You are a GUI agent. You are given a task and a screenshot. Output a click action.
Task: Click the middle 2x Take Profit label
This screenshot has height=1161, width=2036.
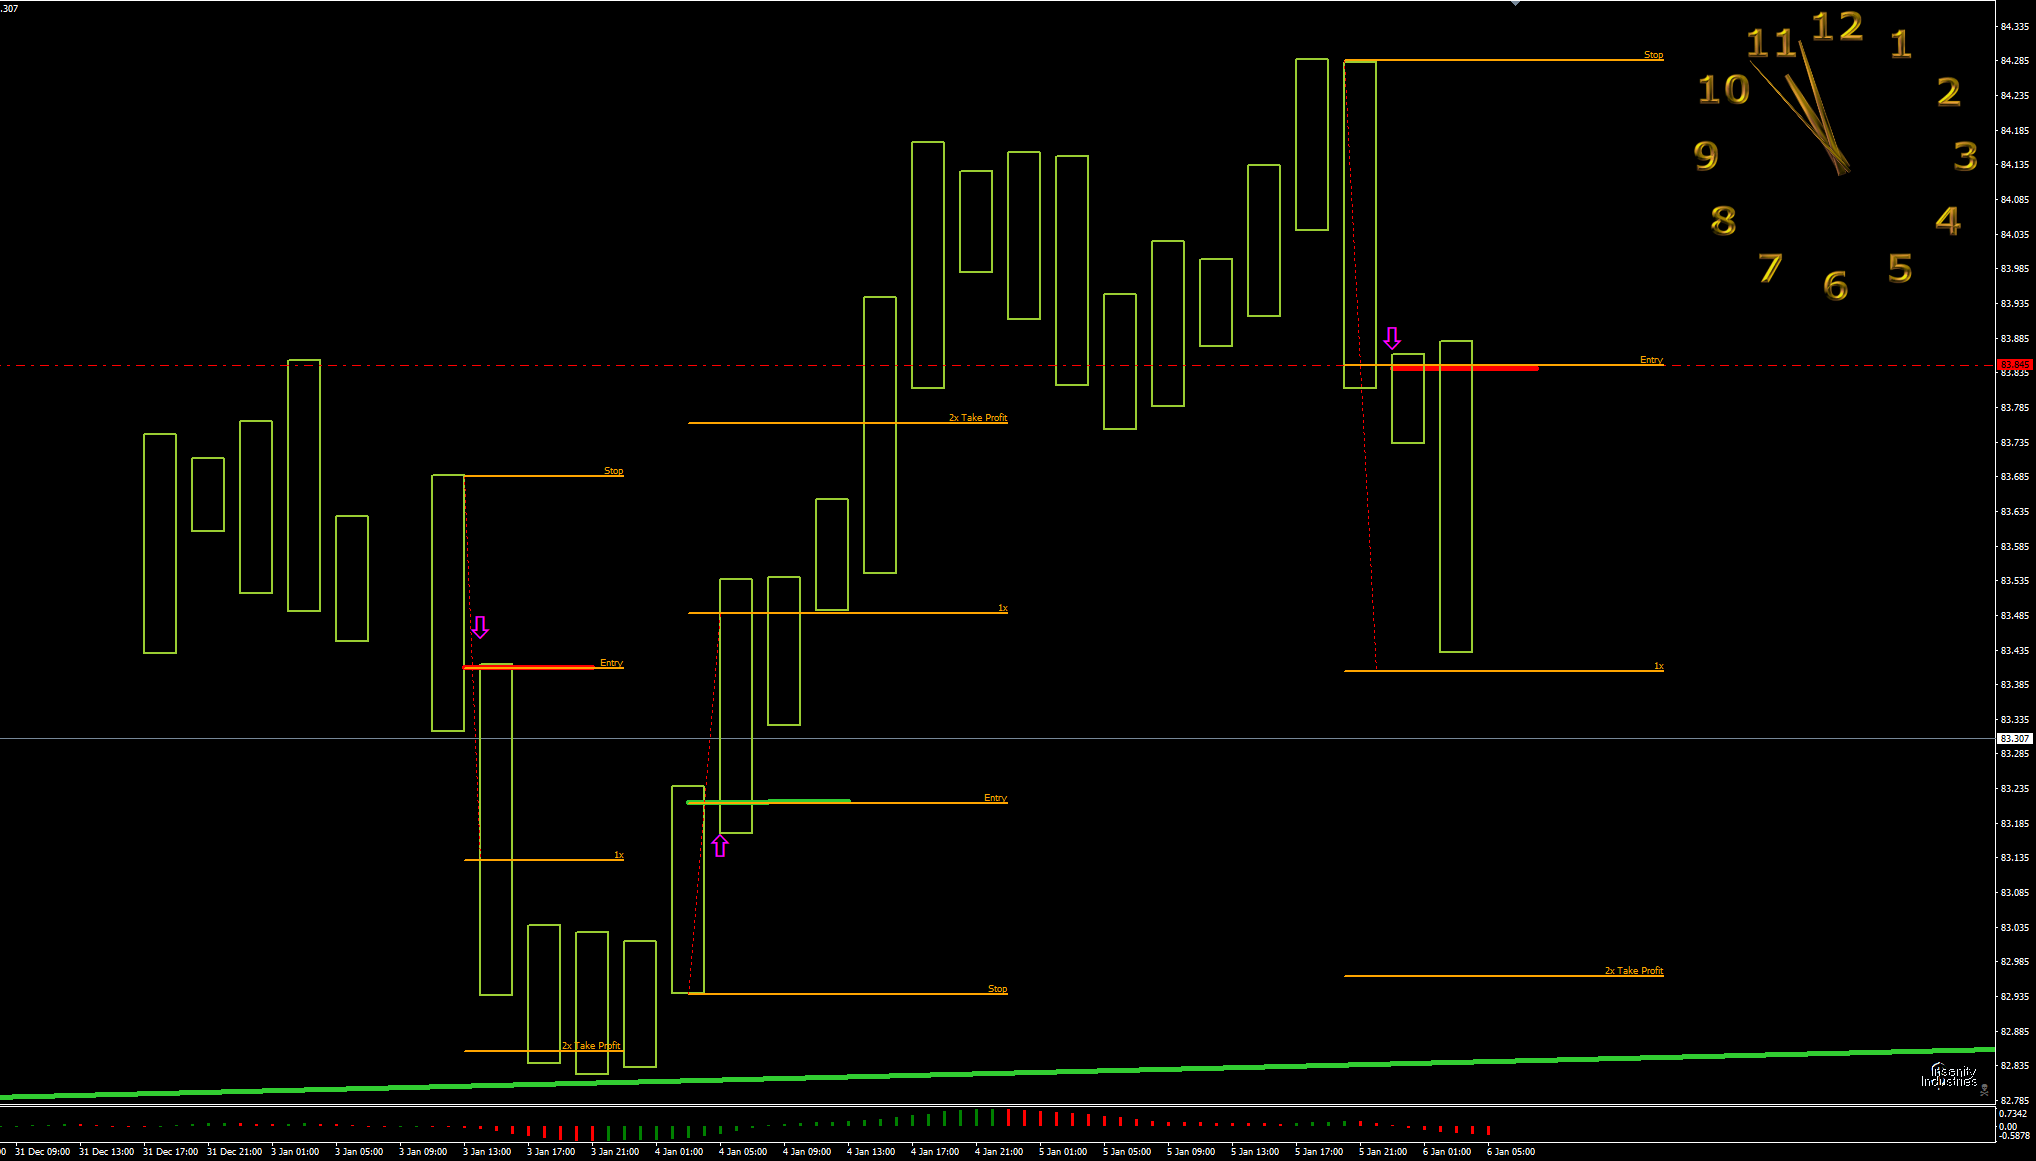(x=977, y=418)
